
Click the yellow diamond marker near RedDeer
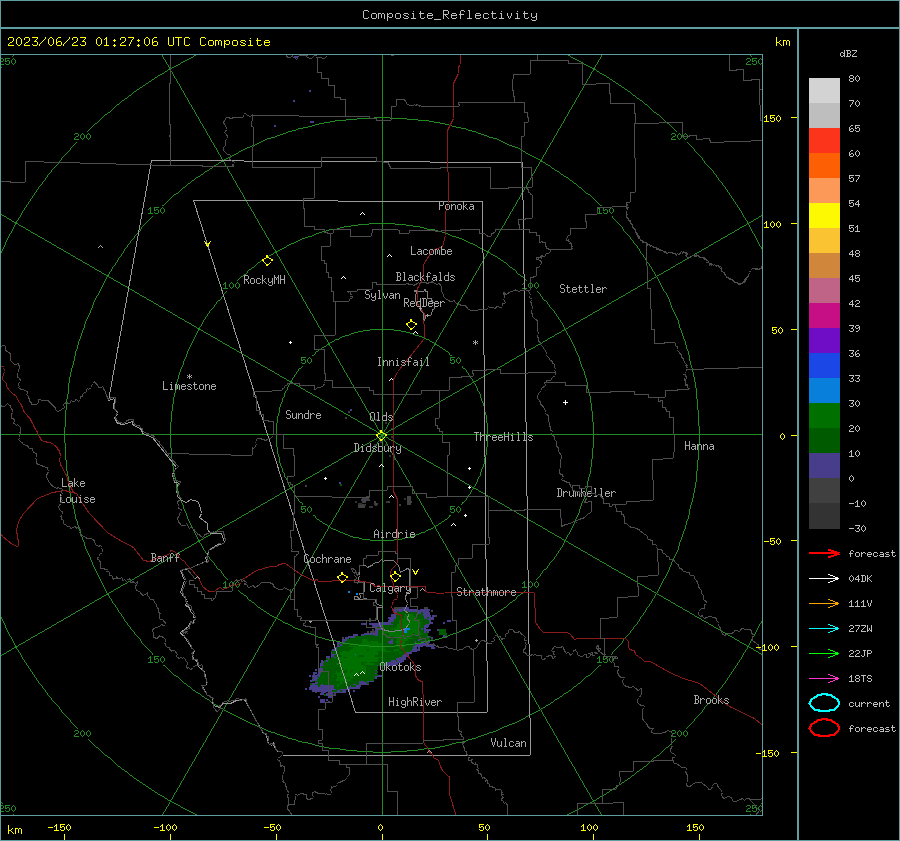411,325
